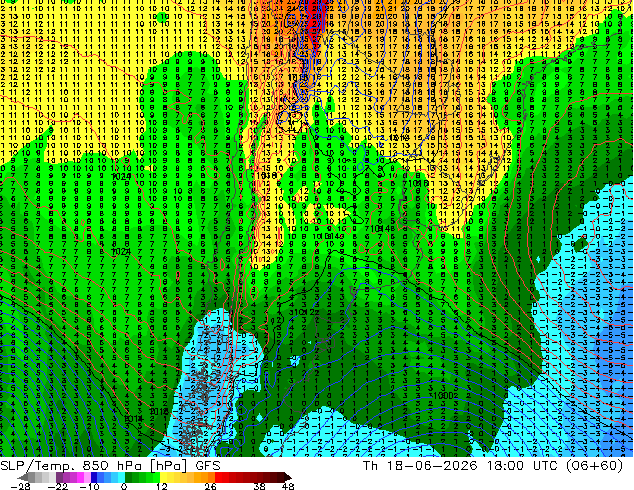Pick the magenta segment of the temperature legend
Screen dimensions: 634x490
tap(80, 477)
